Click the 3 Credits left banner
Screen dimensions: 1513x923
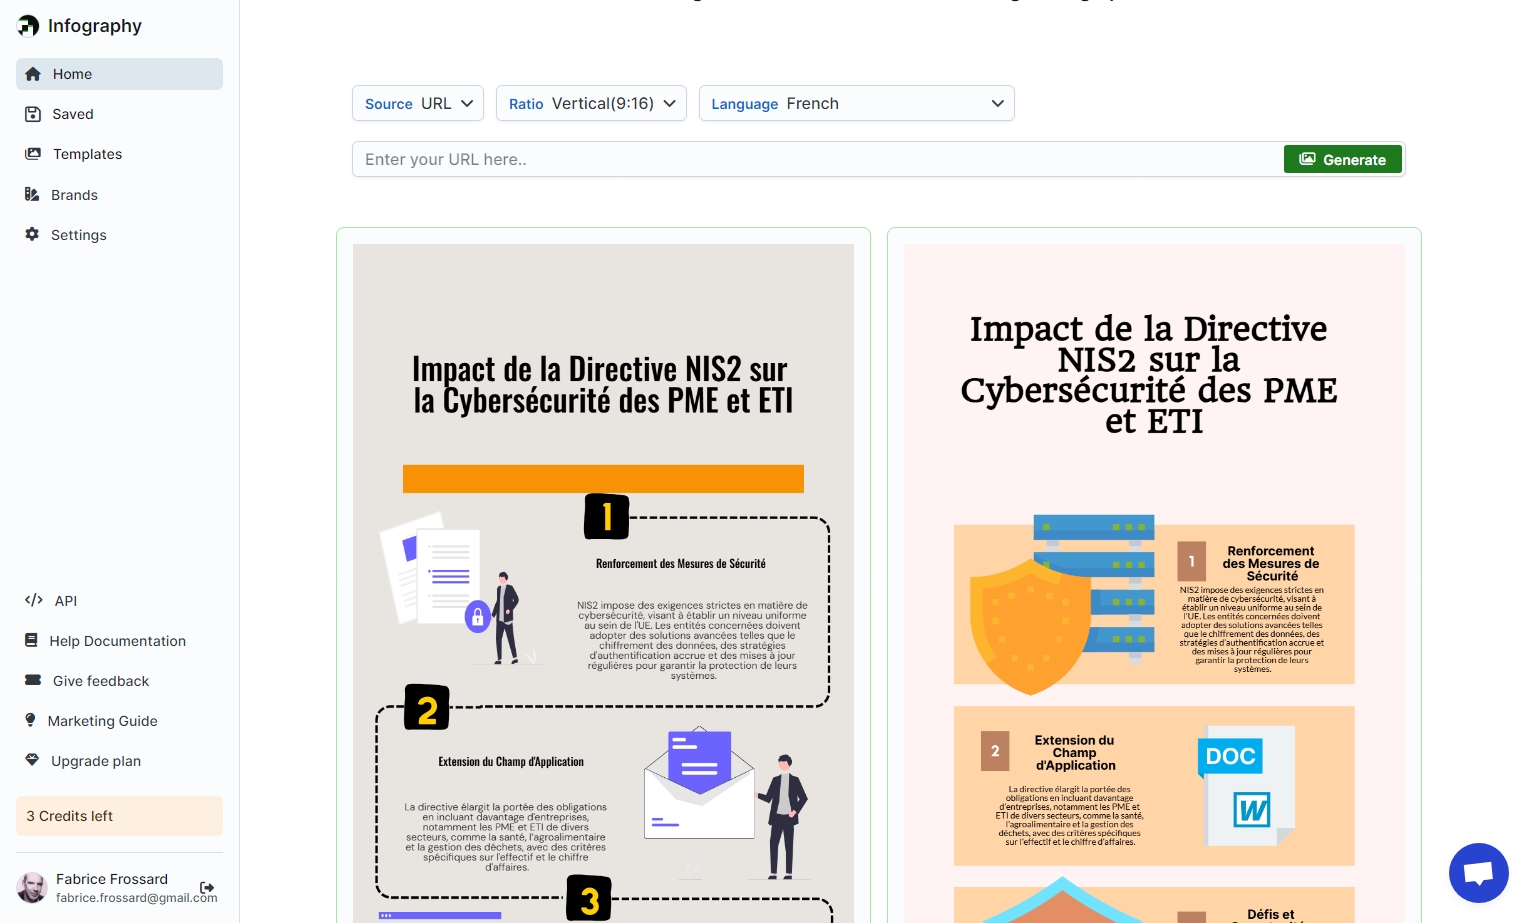click(x=119, y=815)
